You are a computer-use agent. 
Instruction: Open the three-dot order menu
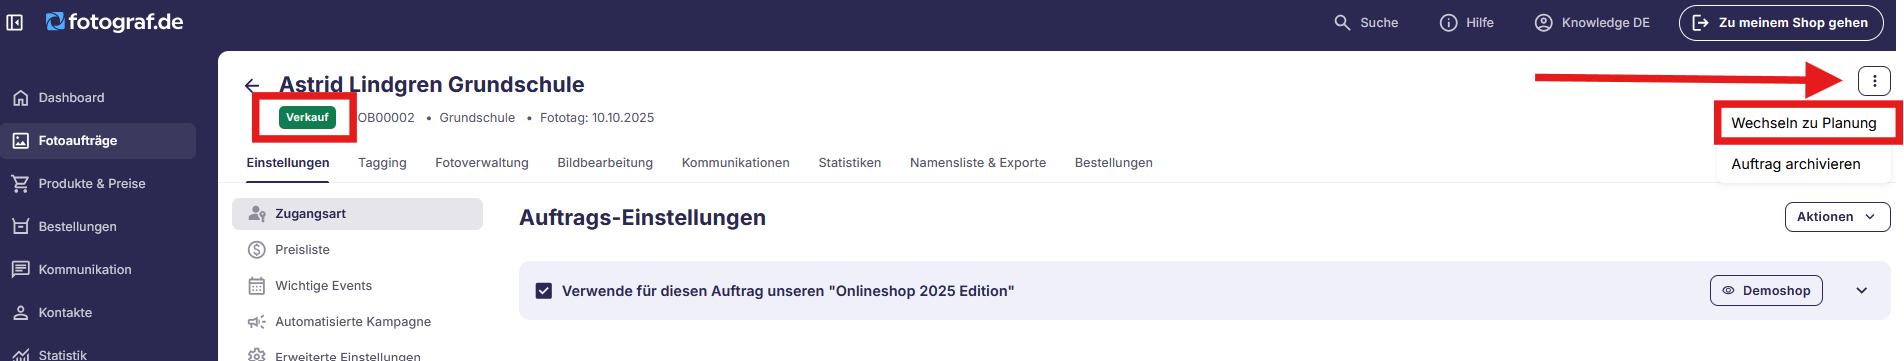1874,81
